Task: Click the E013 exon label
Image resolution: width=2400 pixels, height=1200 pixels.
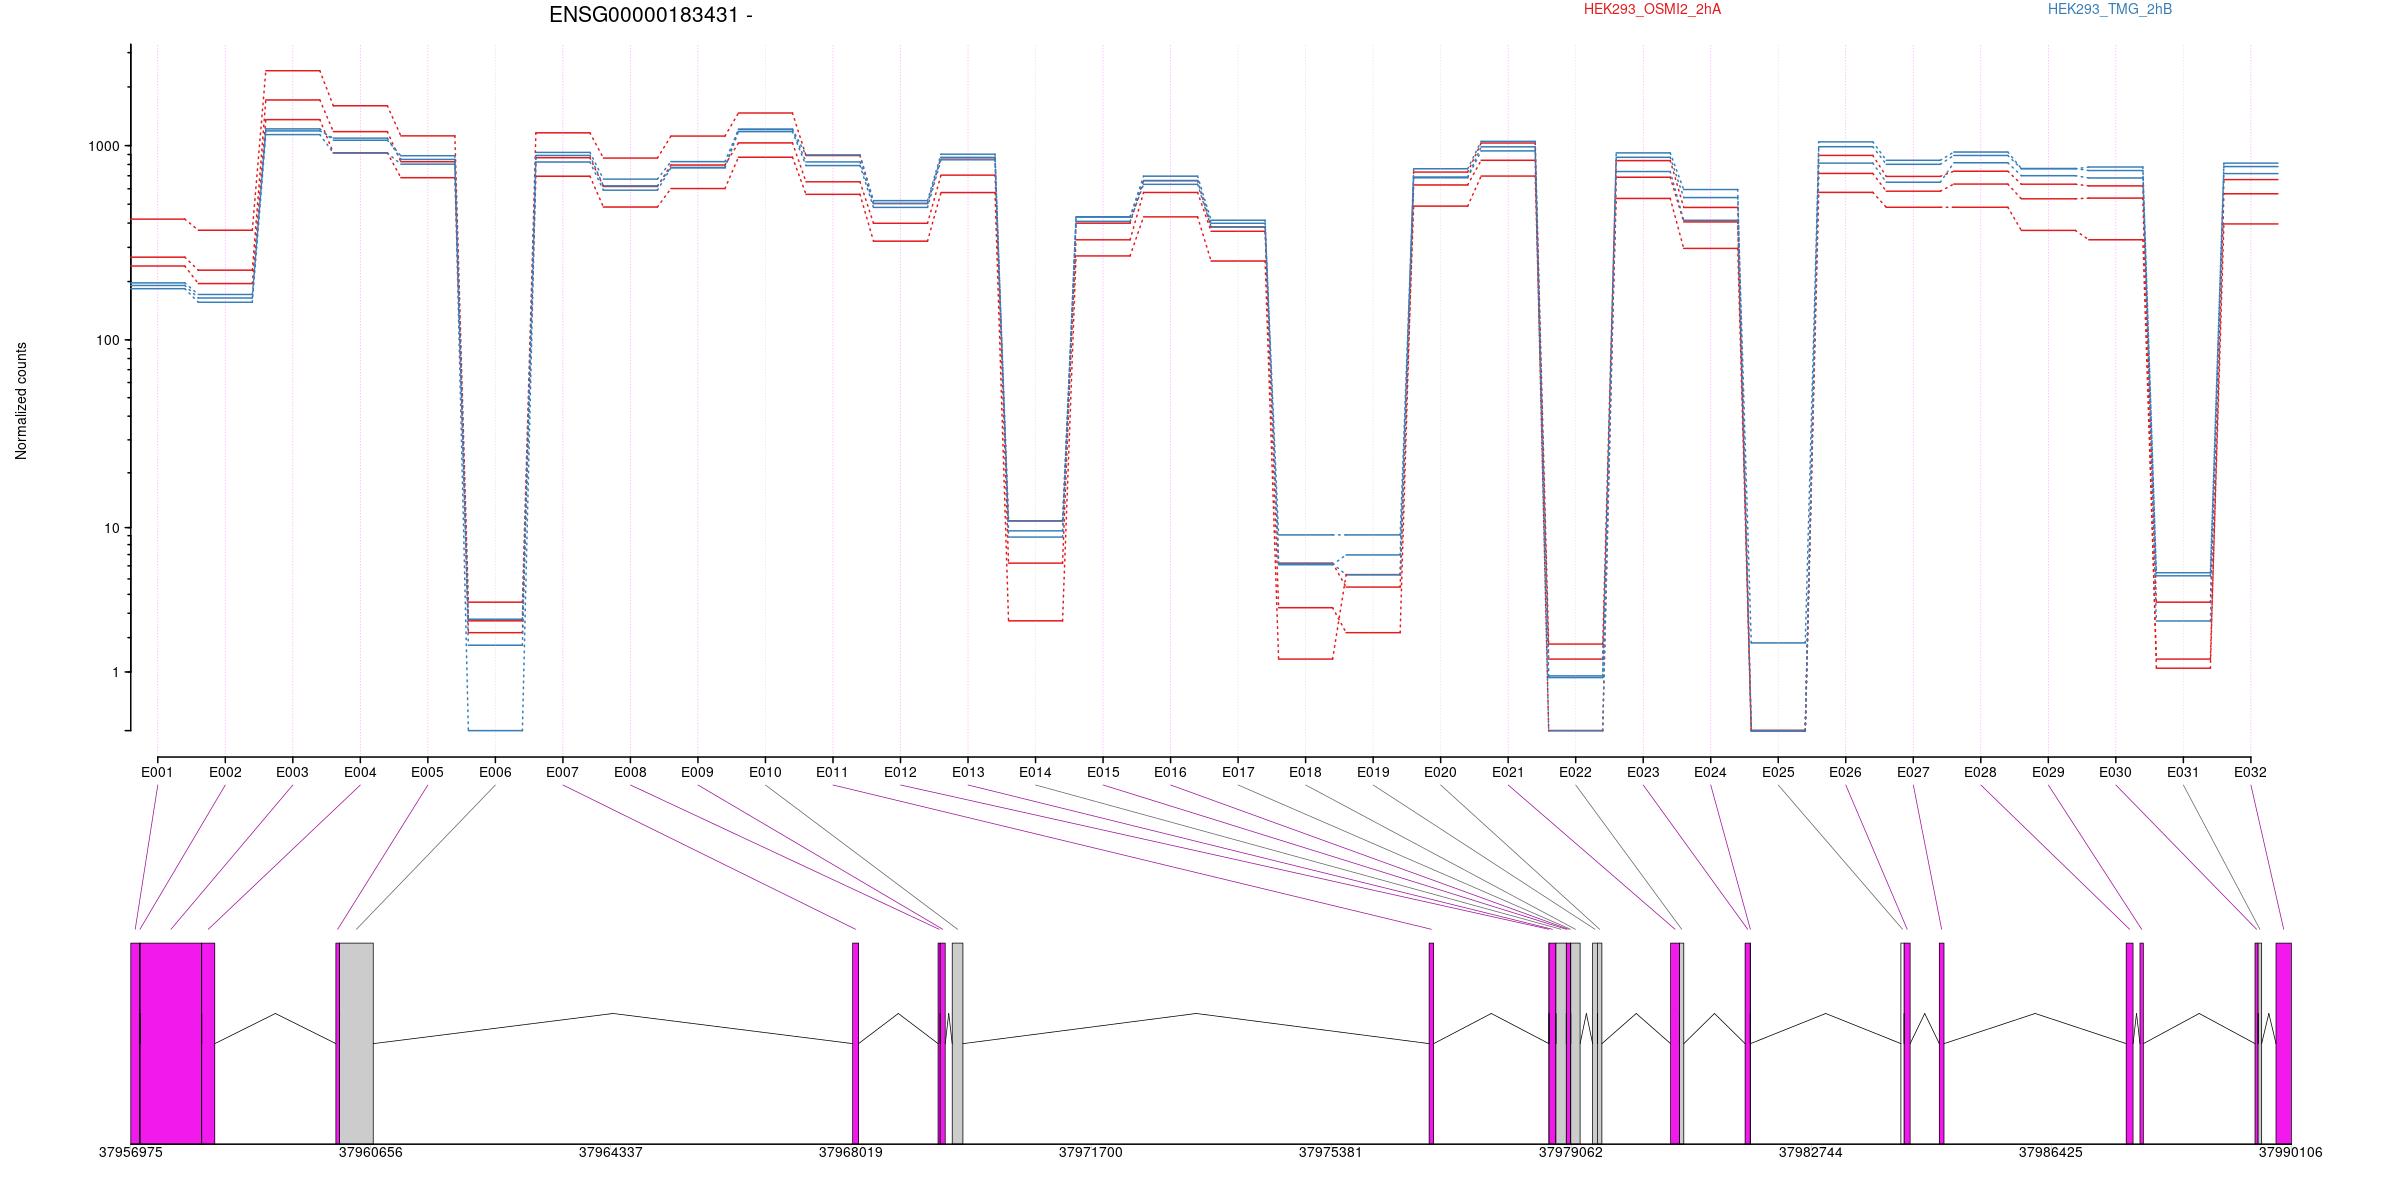Action: (968, 772)
